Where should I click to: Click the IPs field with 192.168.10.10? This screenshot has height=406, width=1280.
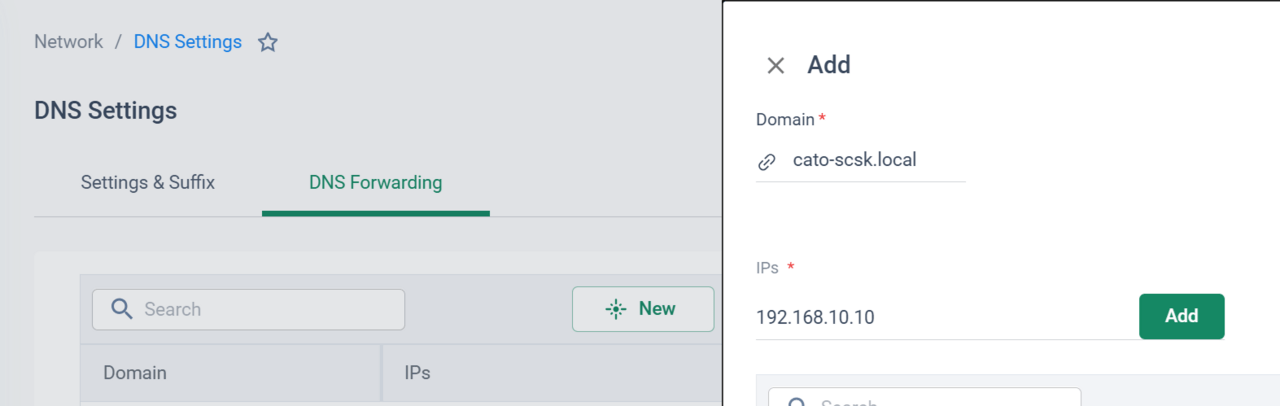(946, 317)
